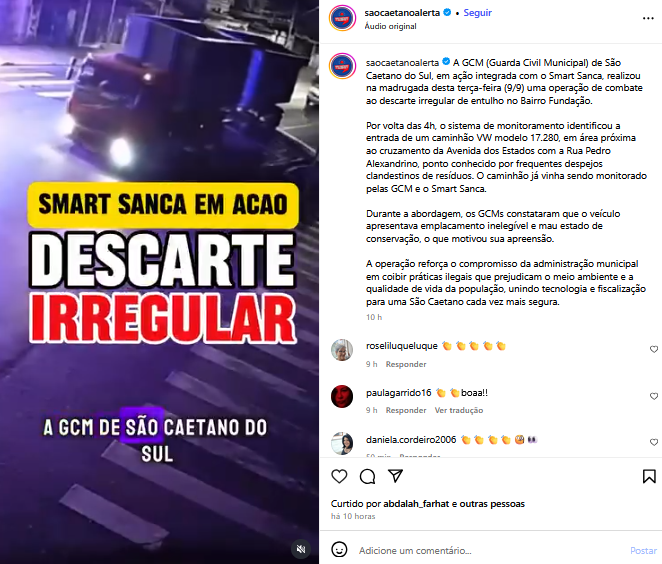
Task: Click the comment input field
Action: pos(490,550)
